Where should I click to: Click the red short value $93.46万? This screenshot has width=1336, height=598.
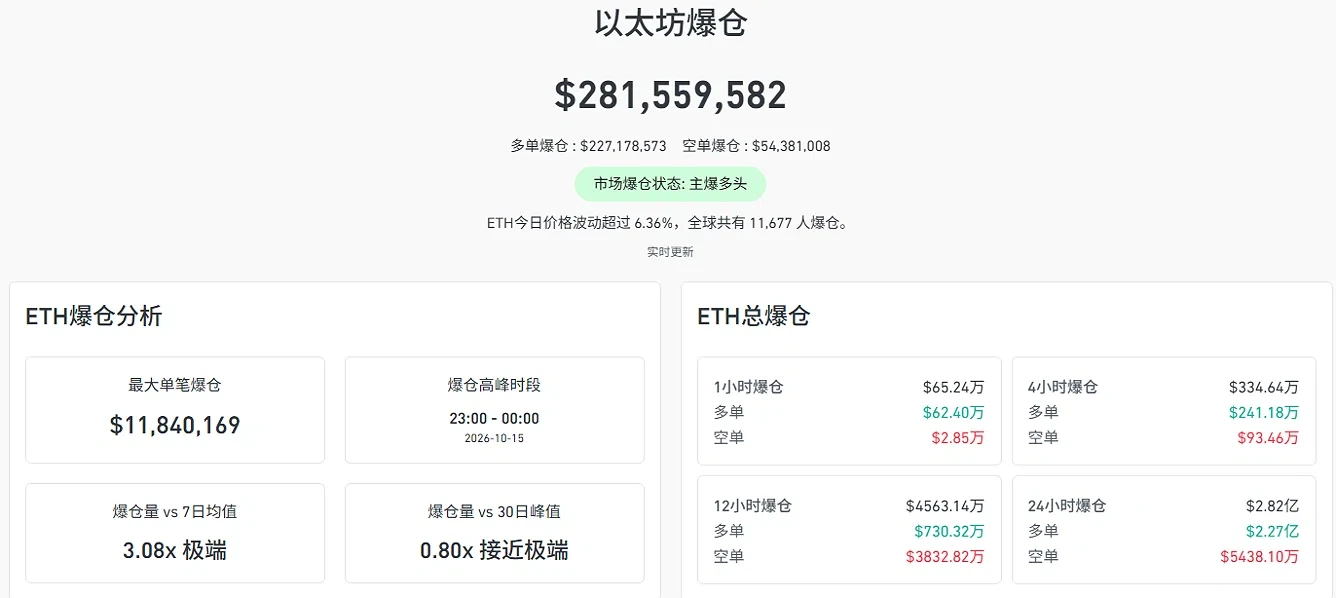(x=1268, y=437)
